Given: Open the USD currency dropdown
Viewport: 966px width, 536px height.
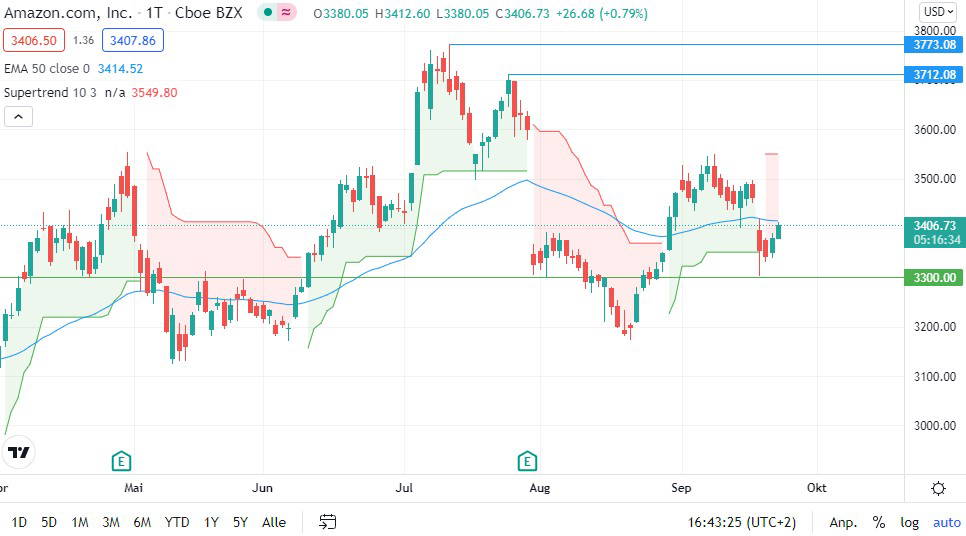Looking at the screenshot, I should [x=938, y=12].
